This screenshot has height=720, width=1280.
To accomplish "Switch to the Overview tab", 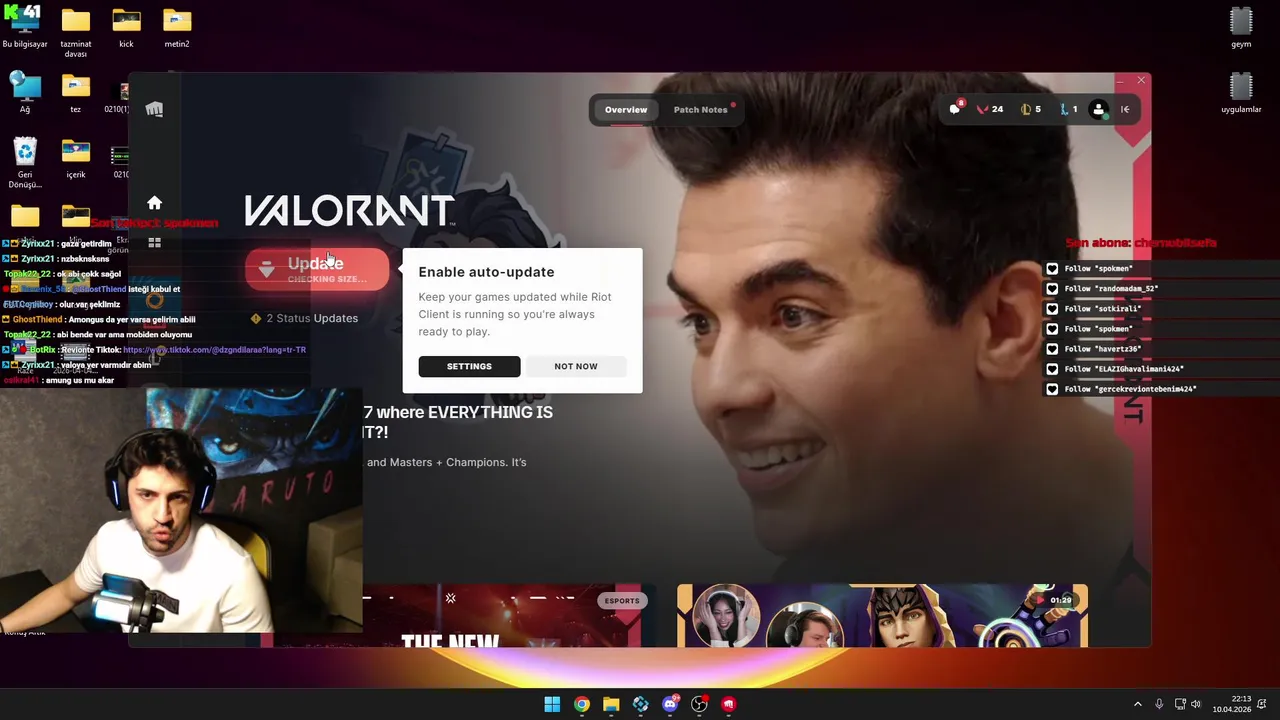I will pyautogui.click(x=626, y=110).
